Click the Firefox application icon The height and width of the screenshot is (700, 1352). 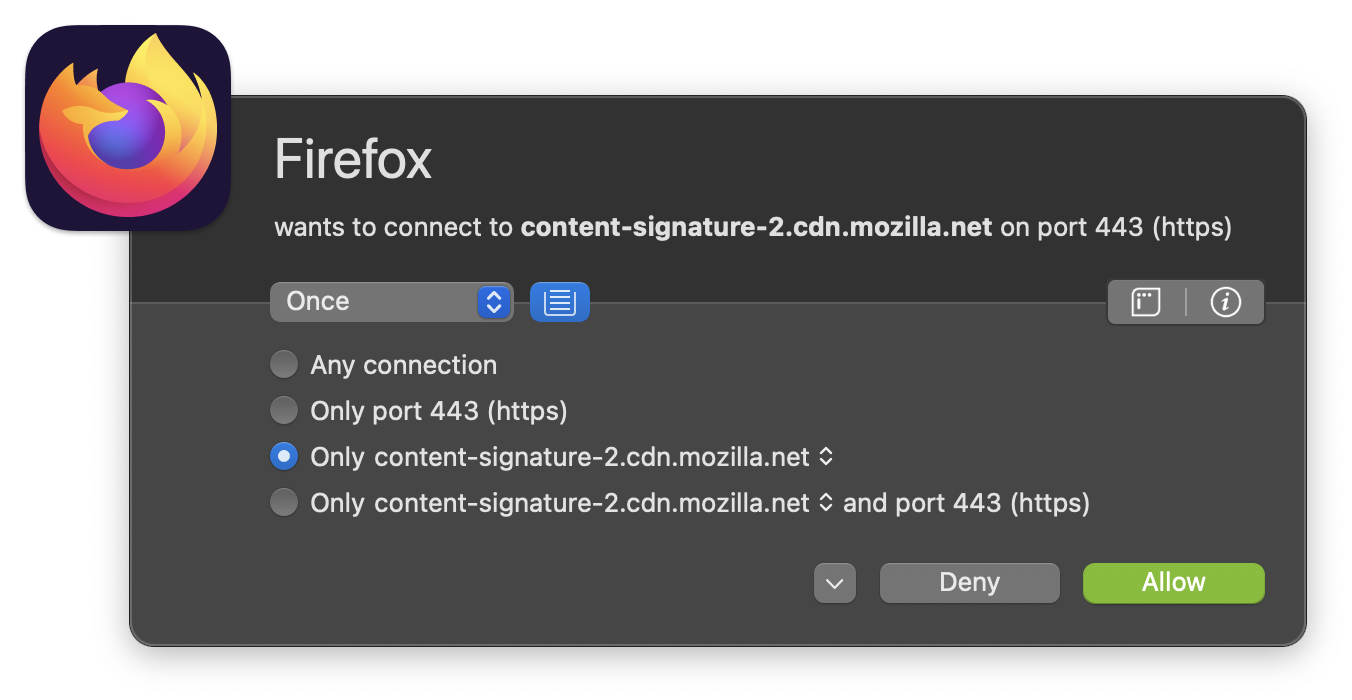click(x=128, y=128)
